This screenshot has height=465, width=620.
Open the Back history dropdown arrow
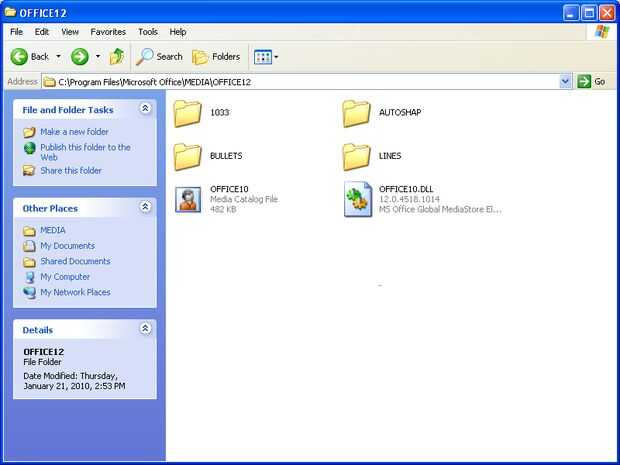click(58, 57)
